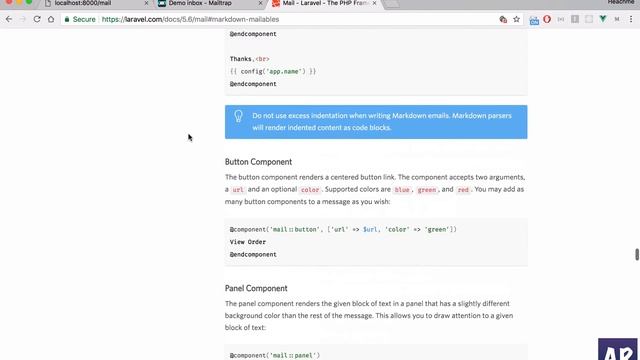
Task: Click the lightbulb tip icon
Action: tap(238, 116)
